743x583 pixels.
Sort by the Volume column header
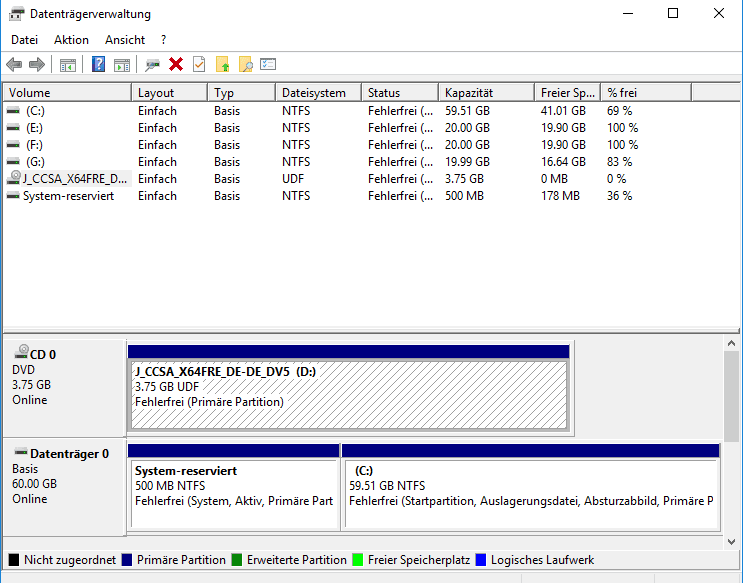[67, 93]
